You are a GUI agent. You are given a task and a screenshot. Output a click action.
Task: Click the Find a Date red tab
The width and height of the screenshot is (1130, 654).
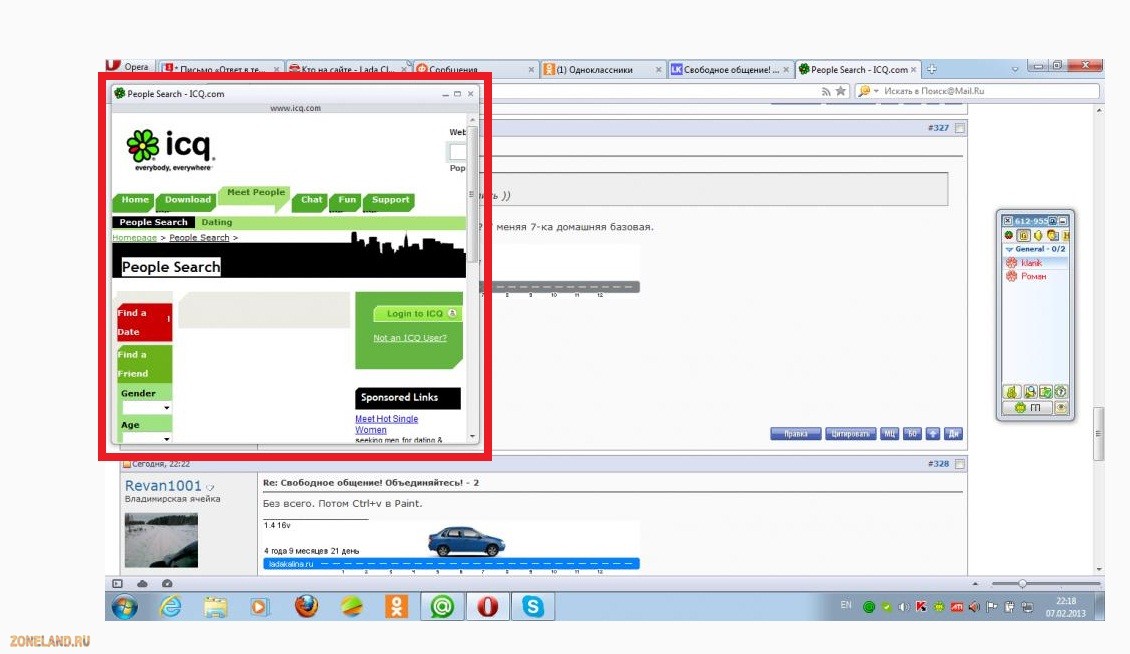click(144, 322)
